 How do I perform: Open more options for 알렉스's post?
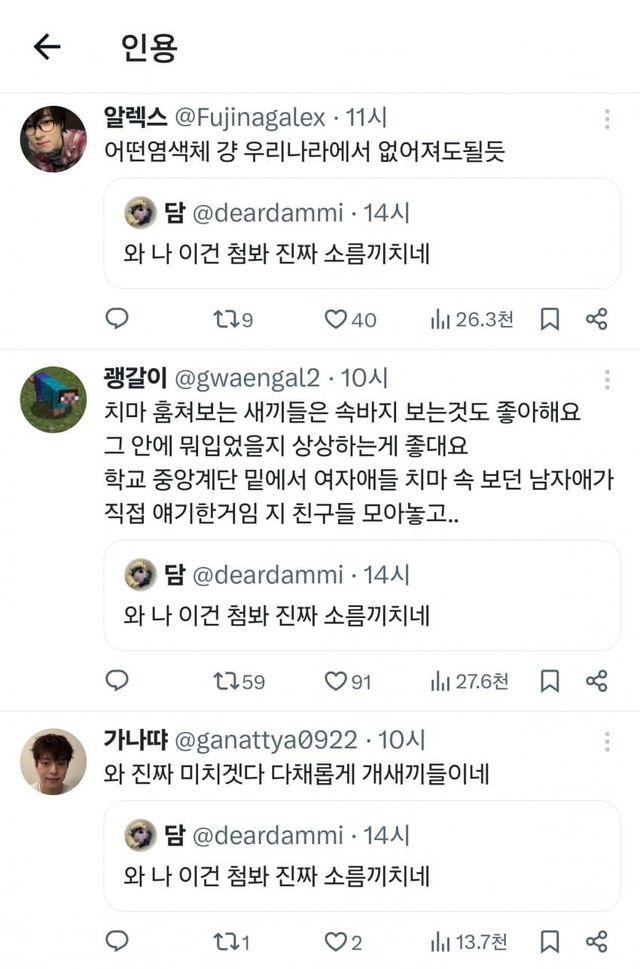click(x=607, y=119)
